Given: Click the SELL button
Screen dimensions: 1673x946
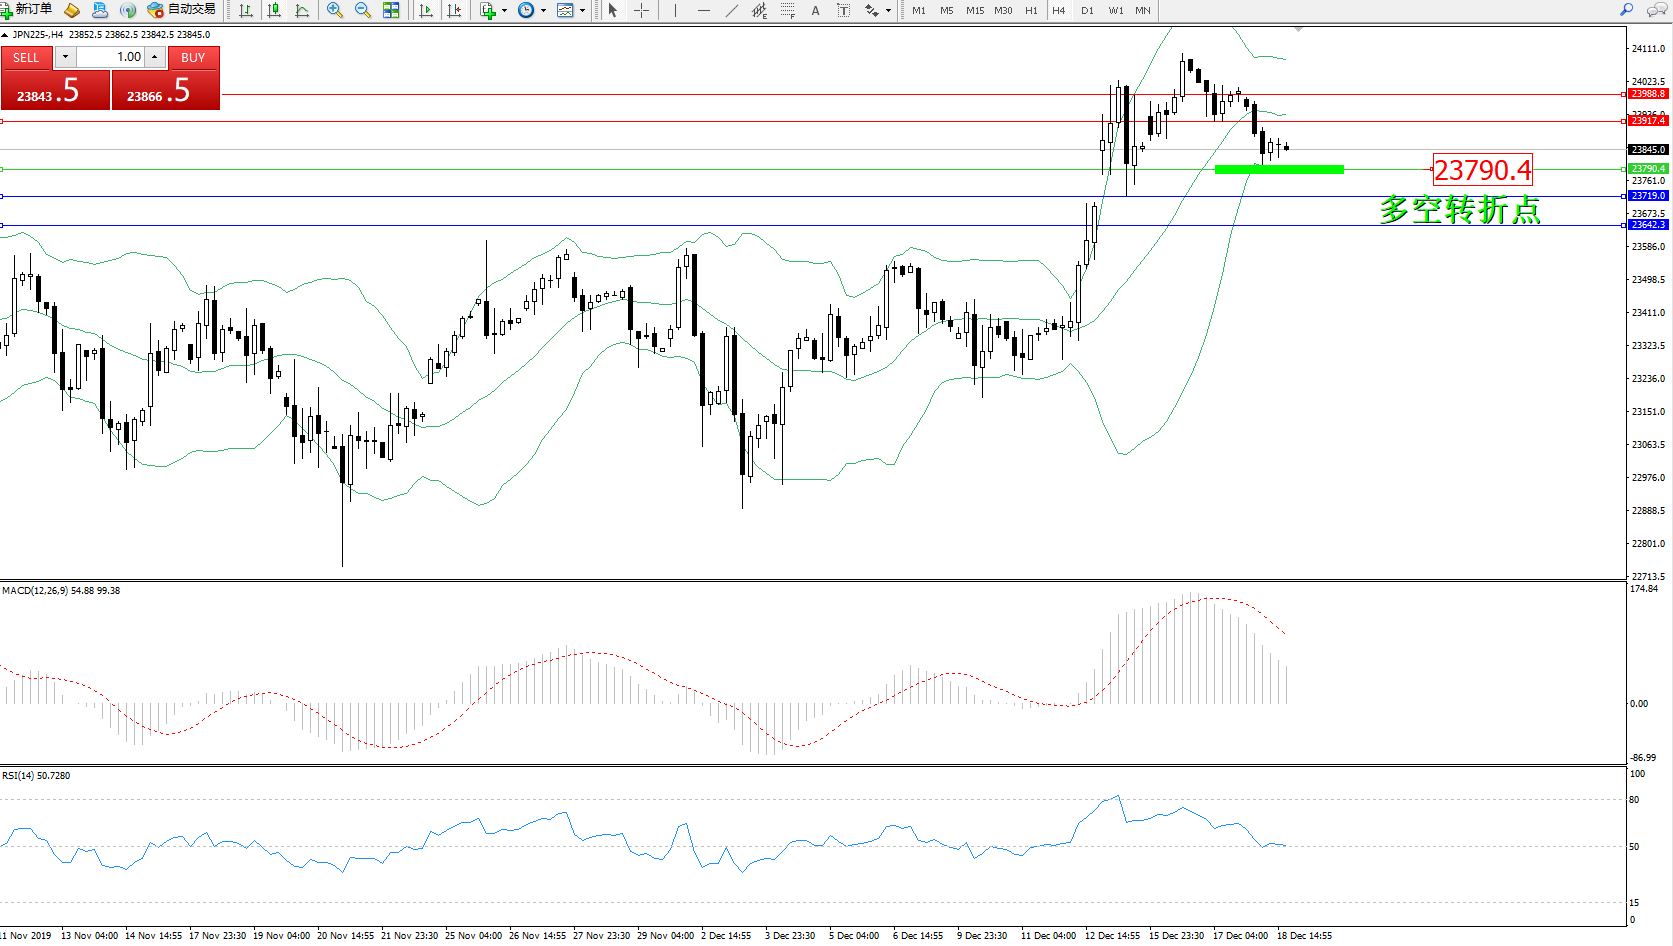Looking at the screenshot, I should click(x=26, y=57).
